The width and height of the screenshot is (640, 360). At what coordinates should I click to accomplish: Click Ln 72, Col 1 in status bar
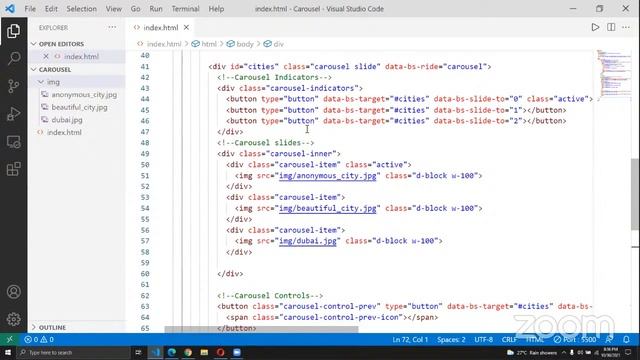tap(410, 340)
